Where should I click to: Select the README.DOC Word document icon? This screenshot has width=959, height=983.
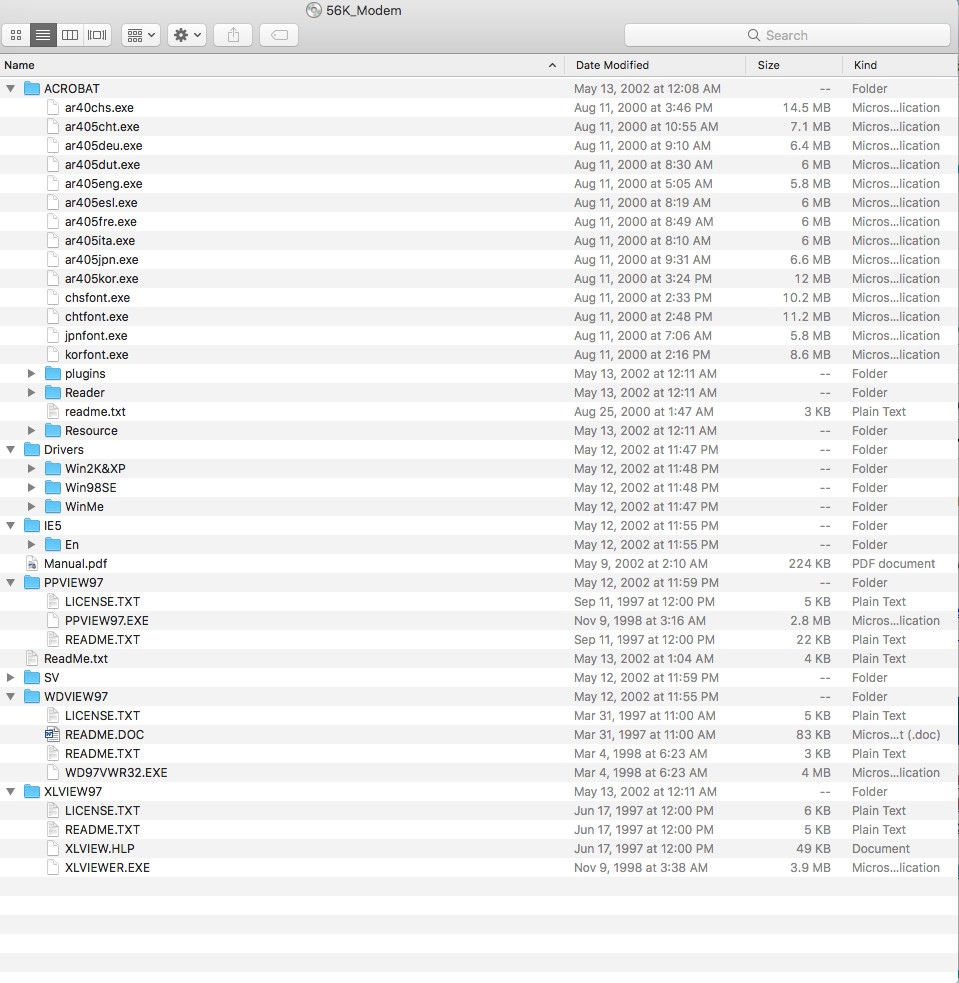tap(53, 735)
